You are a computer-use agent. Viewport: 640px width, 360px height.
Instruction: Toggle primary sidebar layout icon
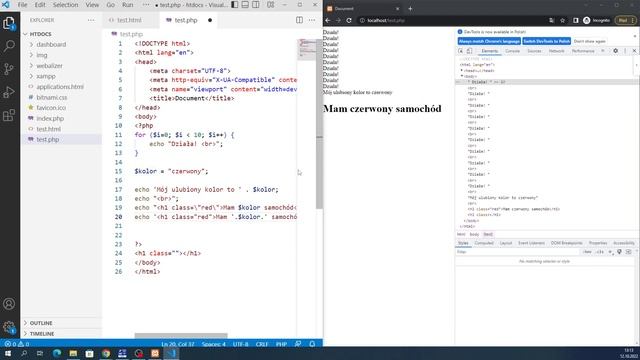[235, 5]
